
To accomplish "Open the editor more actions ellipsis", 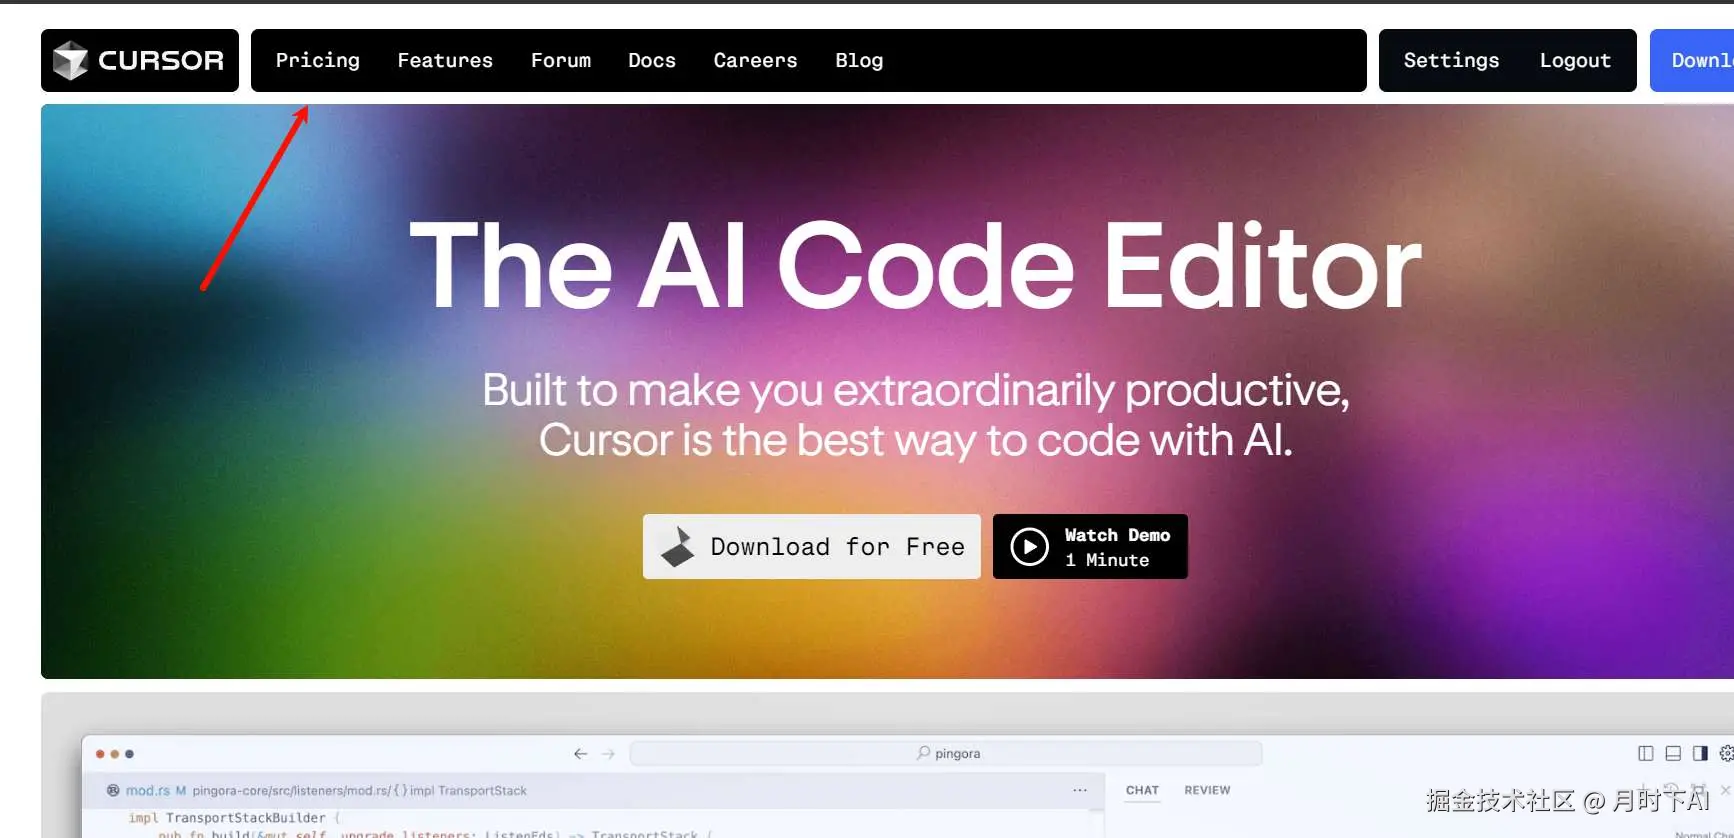I will (1080, 790).
